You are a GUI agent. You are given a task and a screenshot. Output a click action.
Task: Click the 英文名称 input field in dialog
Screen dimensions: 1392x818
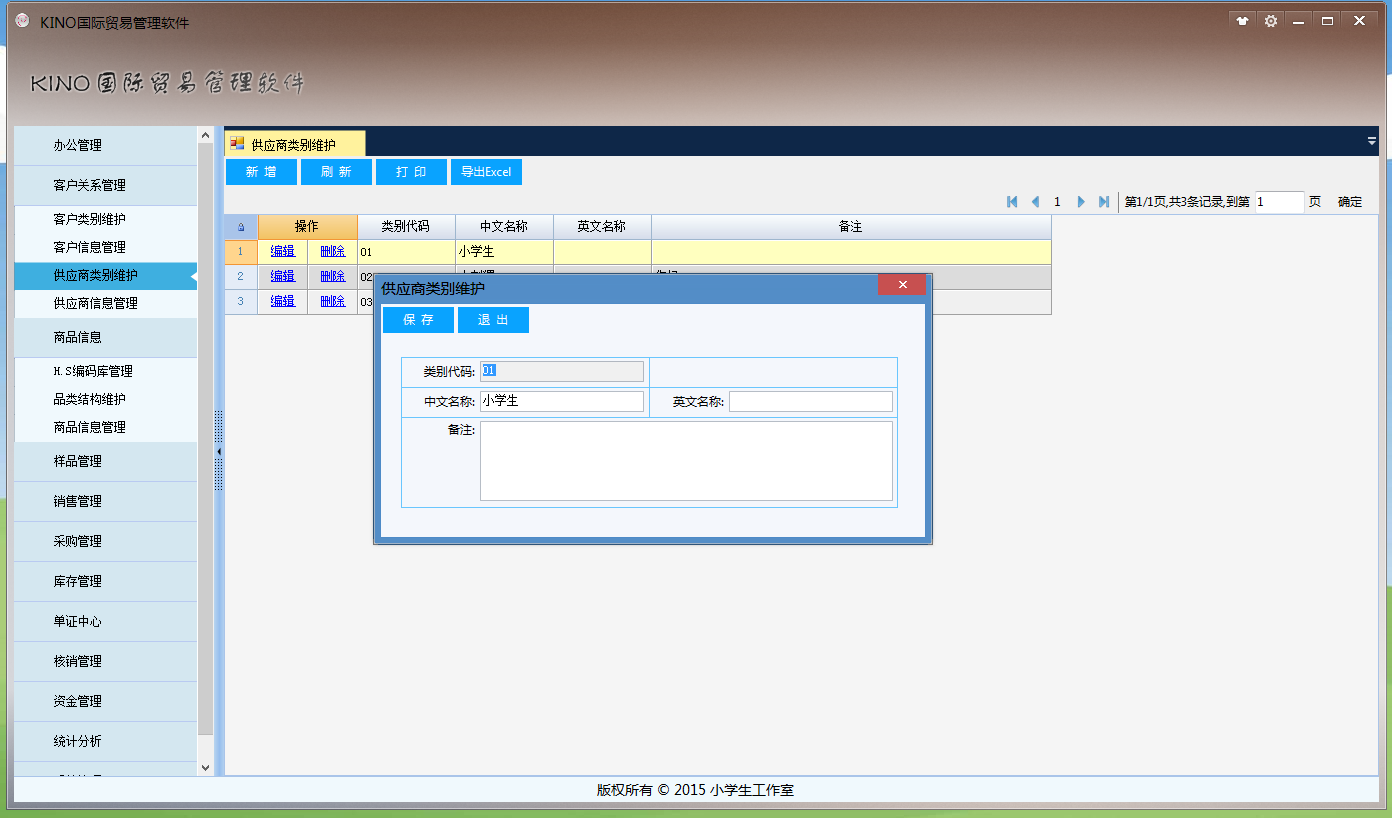(x=810, y=401)
